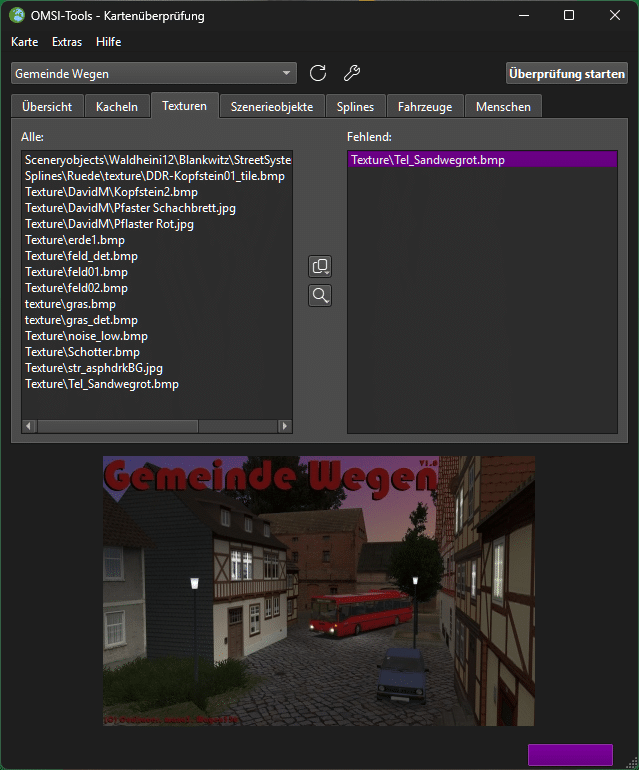The width and height of the screenshot is (639, 770).
Task: Click the Gemeinde Wegen map preview image
Action: click(x=319, y=591)
